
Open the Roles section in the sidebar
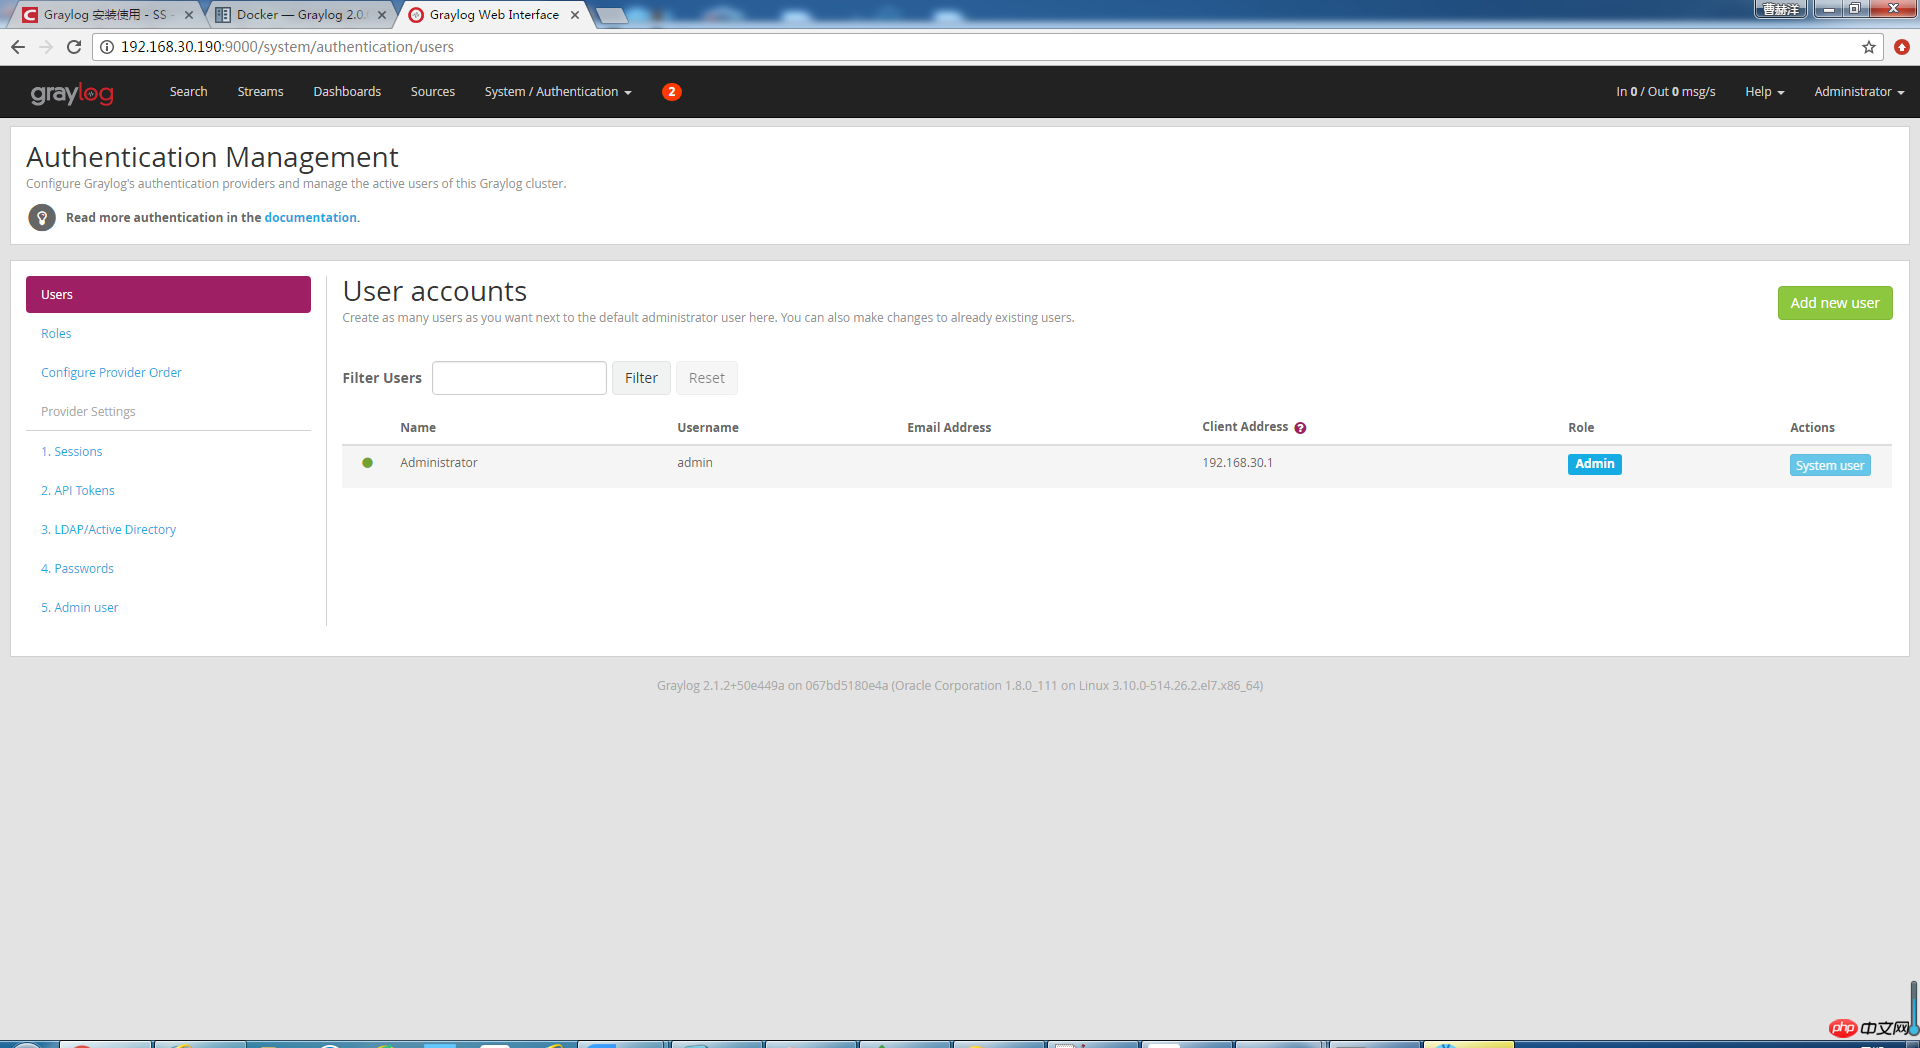click(56, 333)
